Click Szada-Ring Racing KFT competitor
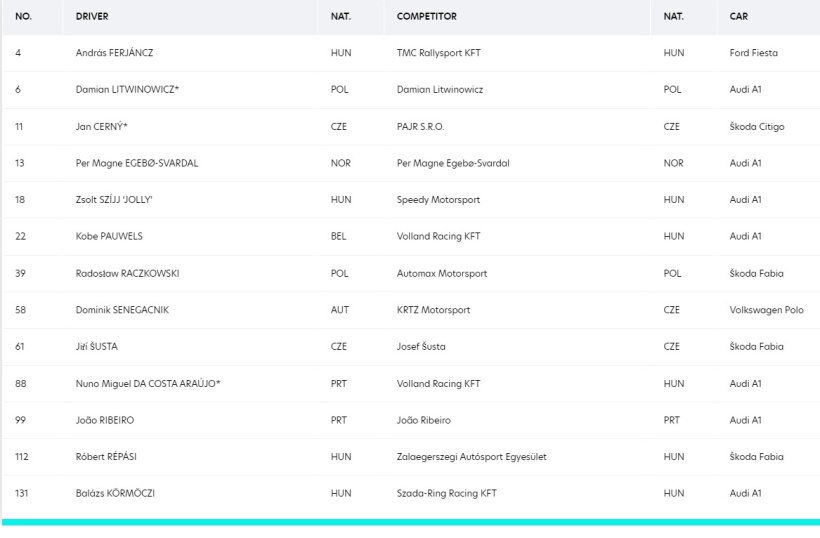 tap(446, 494)
